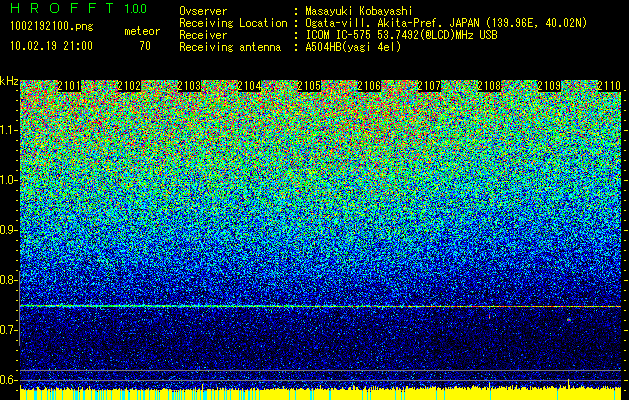Click the 0.6 kHz axis label
This screenshot has width=629, height=400.
point(7,380)
